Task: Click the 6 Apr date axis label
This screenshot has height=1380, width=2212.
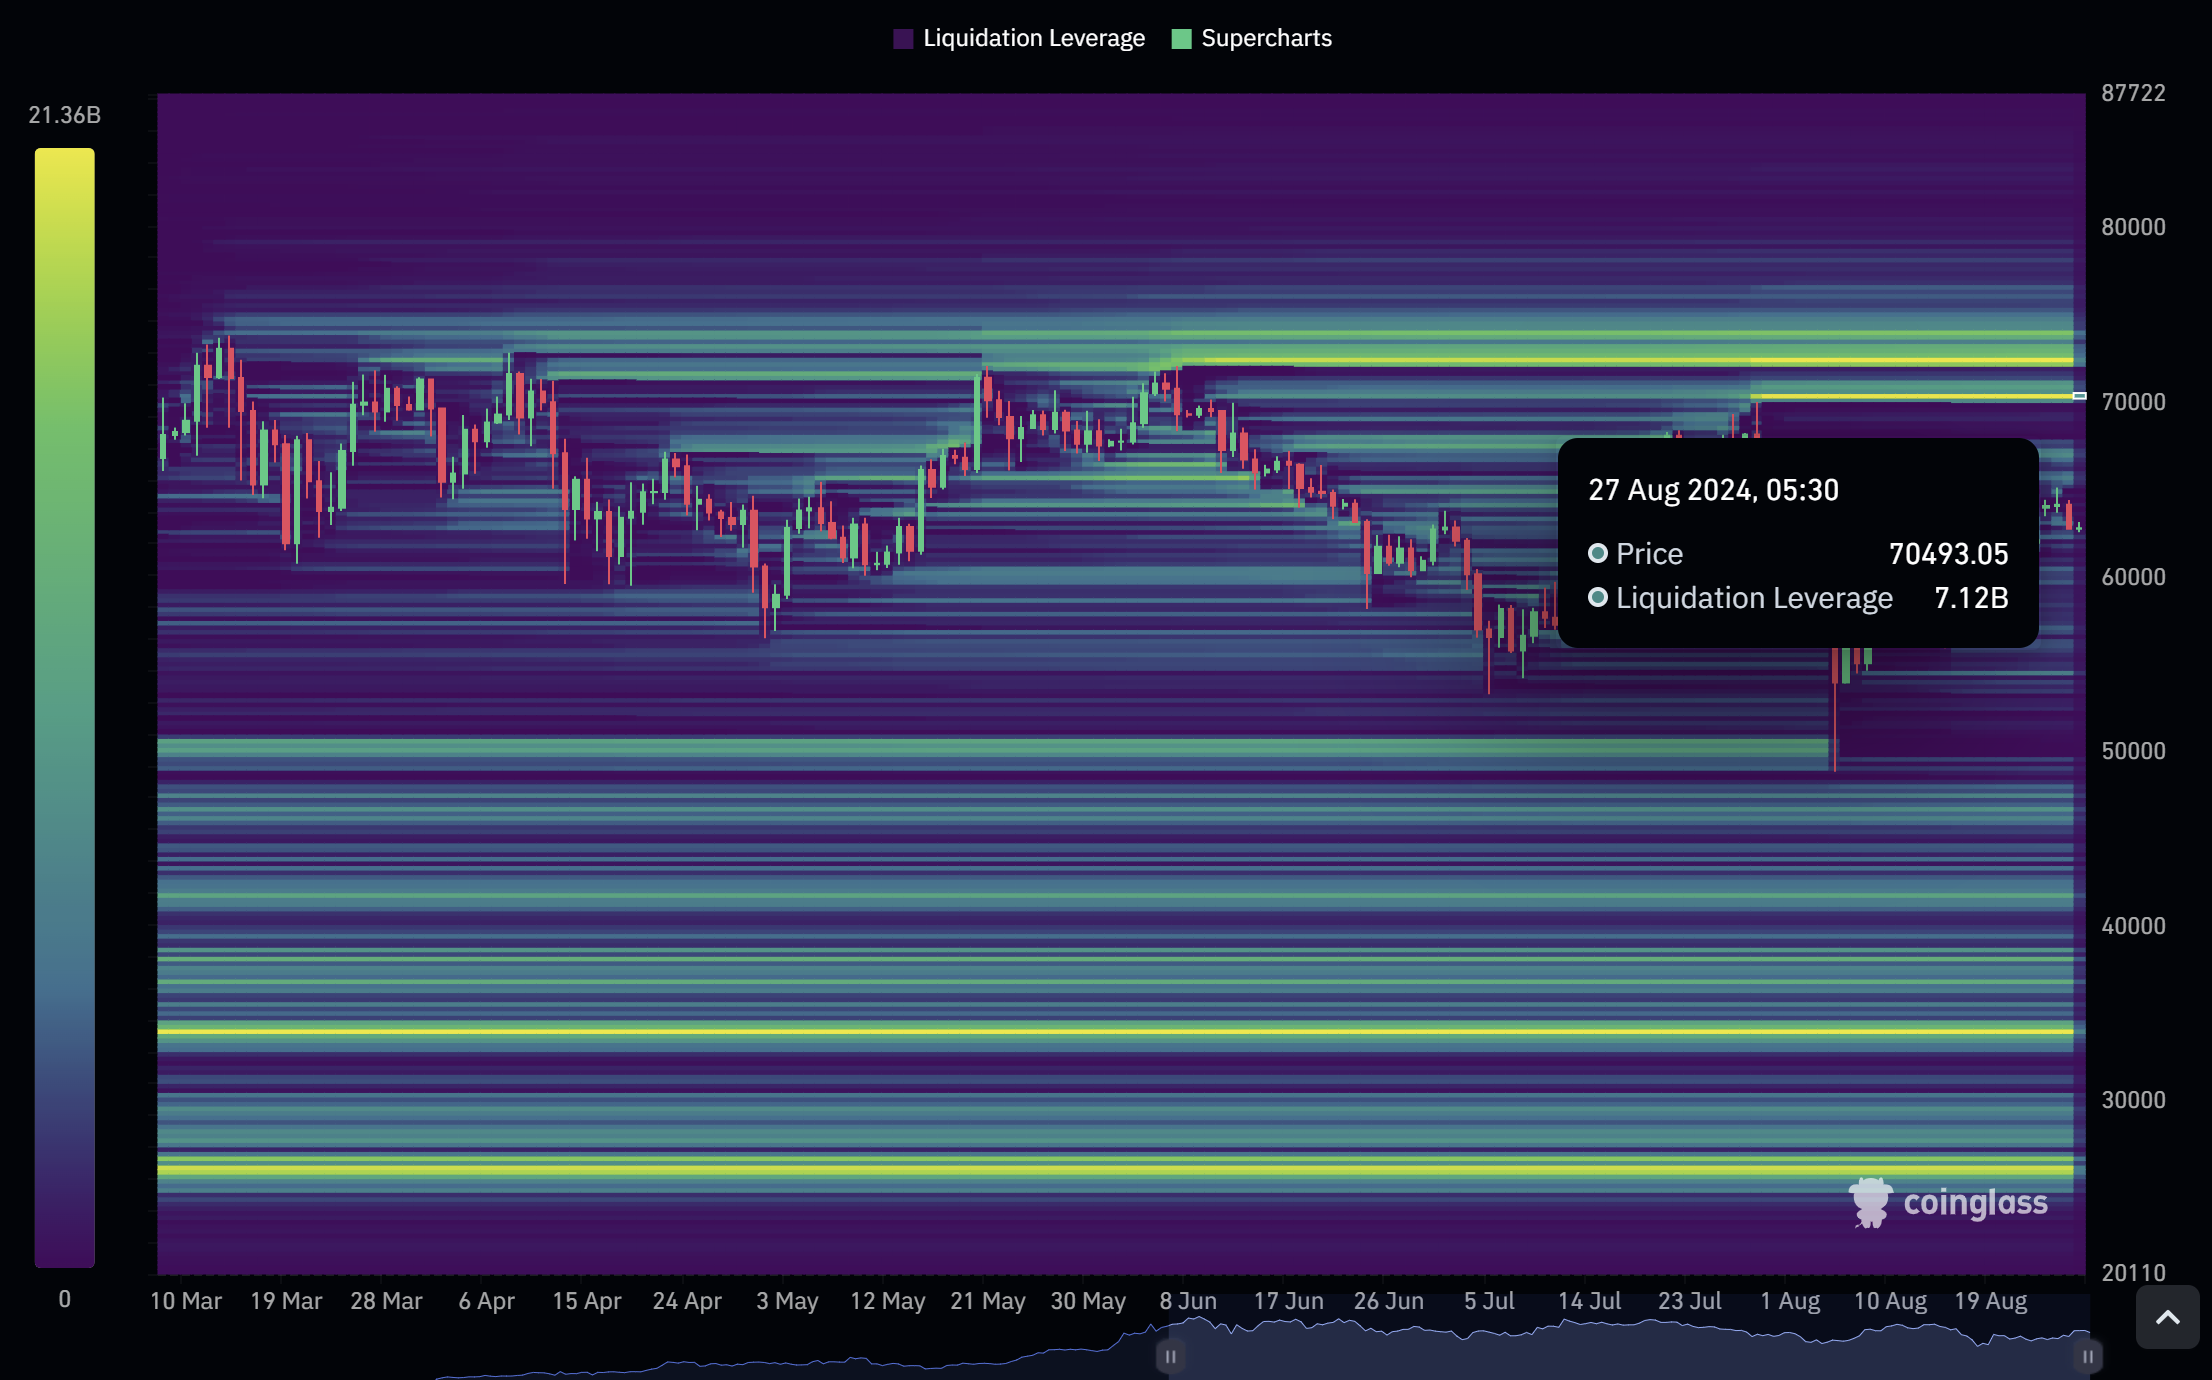Action: coord(486,1301)
